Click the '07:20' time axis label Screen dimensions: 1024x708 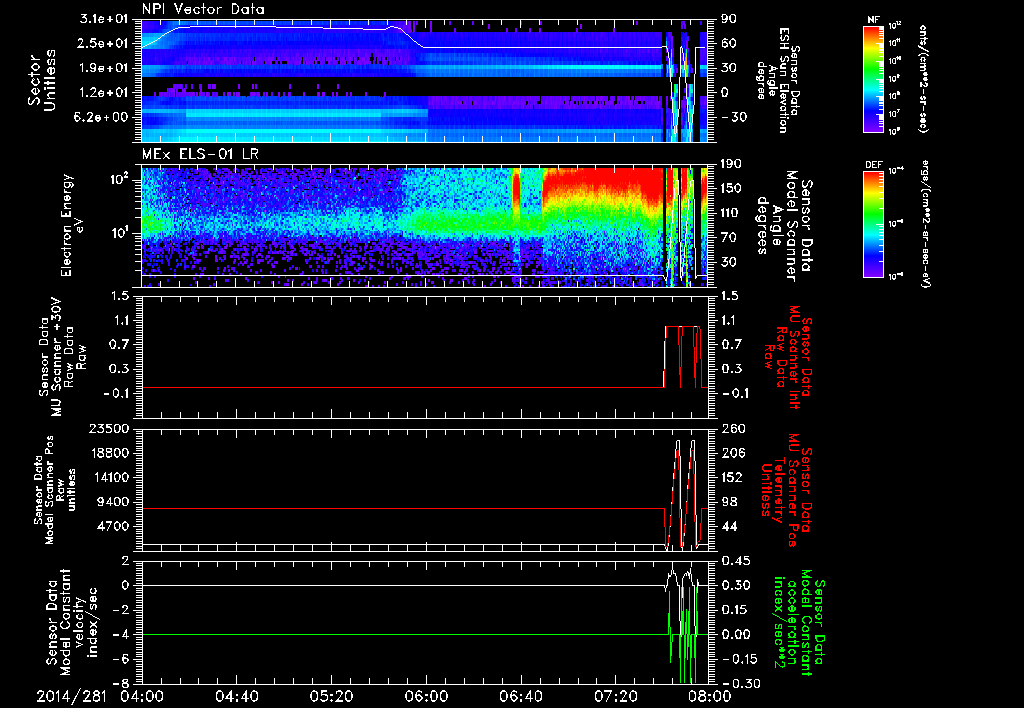[x=615, y=696]
